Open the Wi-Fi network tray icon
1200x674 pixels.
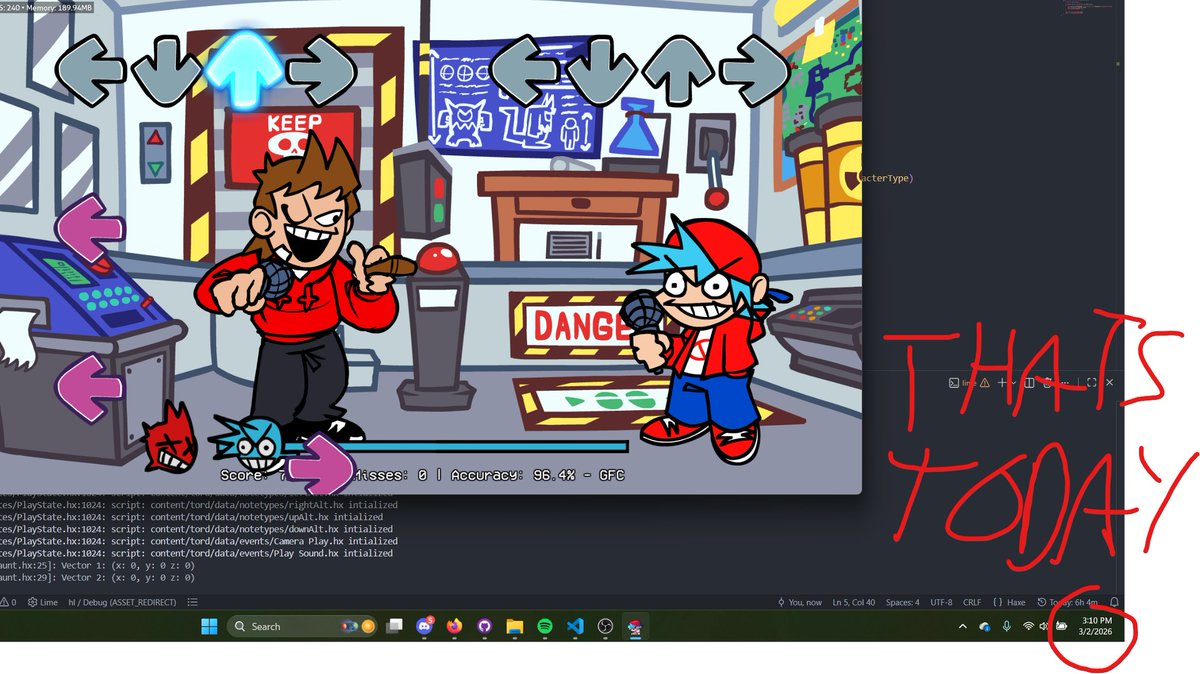click(1028, 627)
